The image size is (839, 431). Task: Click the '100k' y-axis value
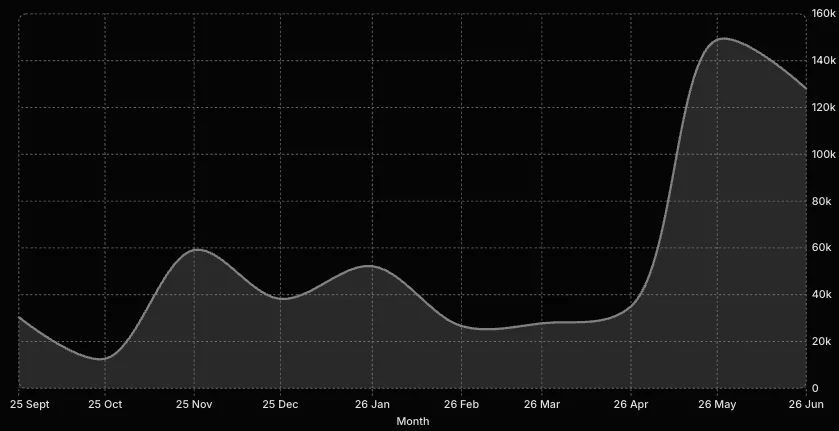[823, 154]
